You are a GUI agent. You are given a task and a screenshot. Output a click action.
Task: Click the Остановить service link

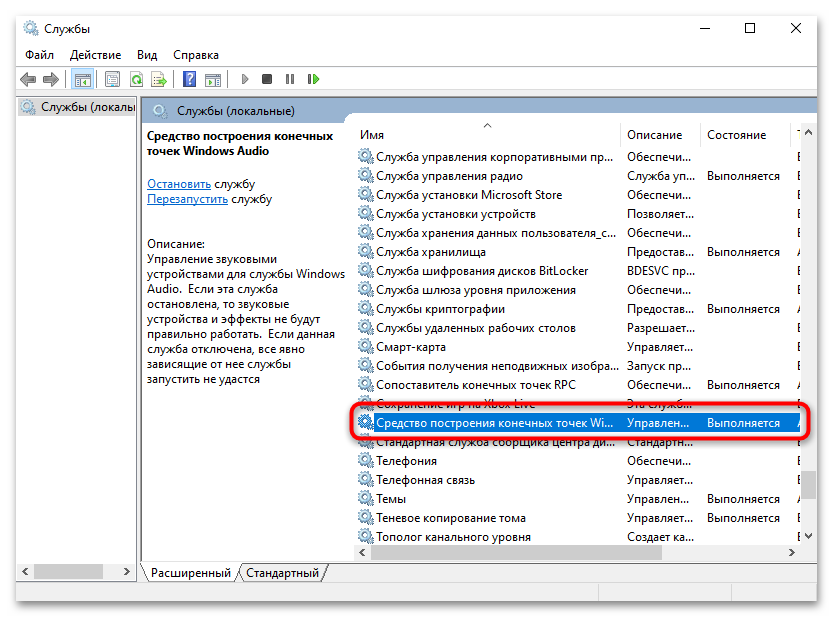click(x=179, y=184)
